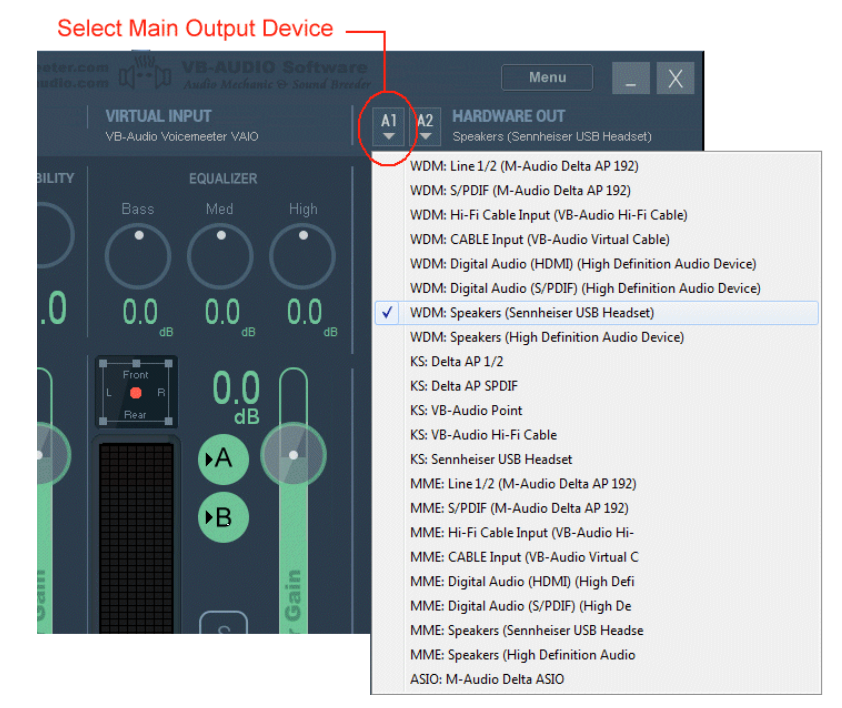Click the Front/Rear pan pad red dot
Viewport: 842px width, 708px height.
pyautogui.click(x=135, y=393)
